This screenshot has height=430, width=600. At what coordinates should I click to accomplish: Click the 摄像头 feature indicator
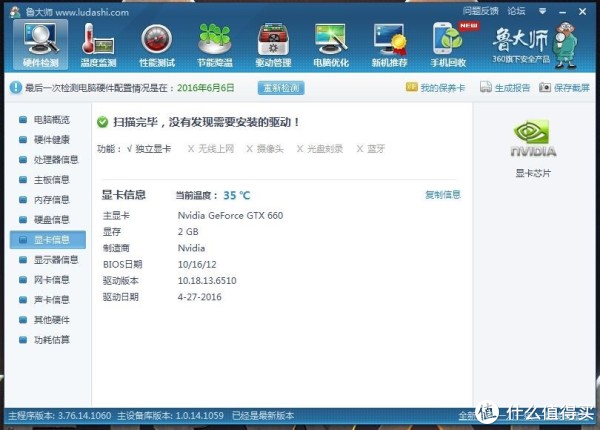pyautogui.click(x=265, y=149)
